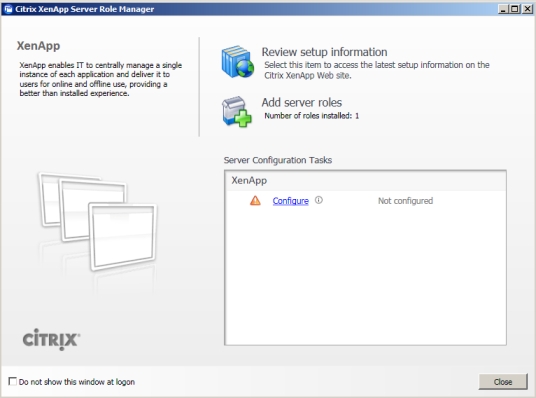Click the XenApp header in the tasks list
This screenshot has height=398, width=536.
pos(249,180)
